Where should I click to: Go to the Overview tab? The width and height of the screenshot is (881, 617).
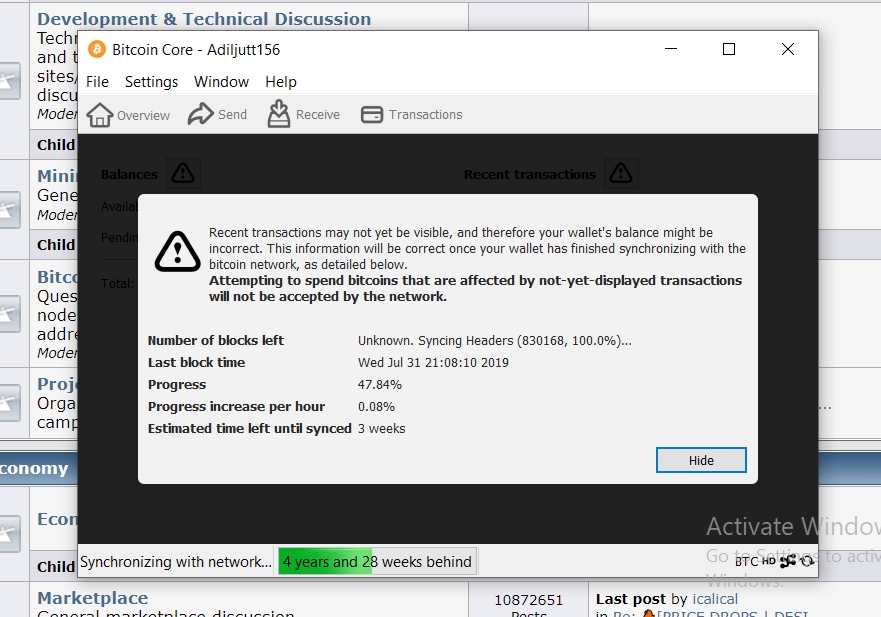(x=128, y=115)
